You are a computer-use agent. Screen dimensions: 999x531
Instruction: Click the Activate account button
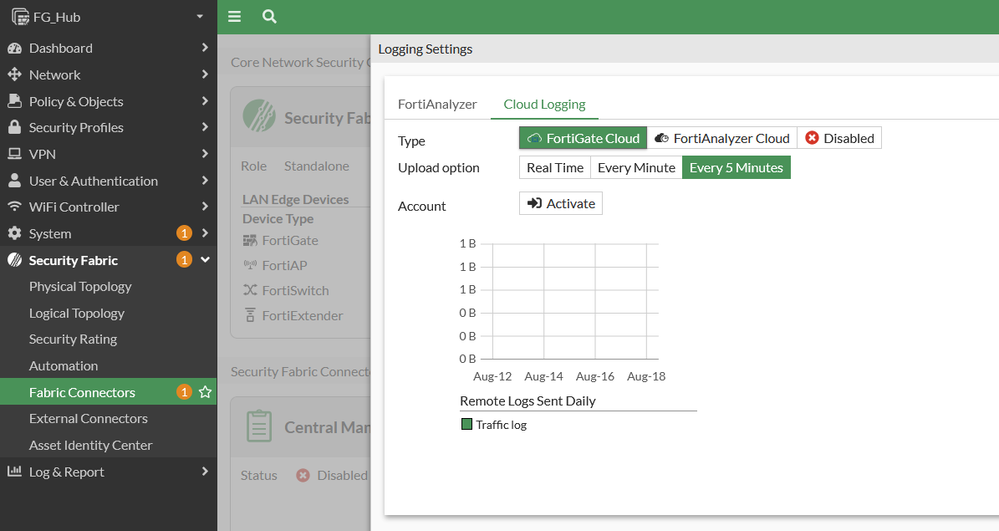click(x=560, y=204)
